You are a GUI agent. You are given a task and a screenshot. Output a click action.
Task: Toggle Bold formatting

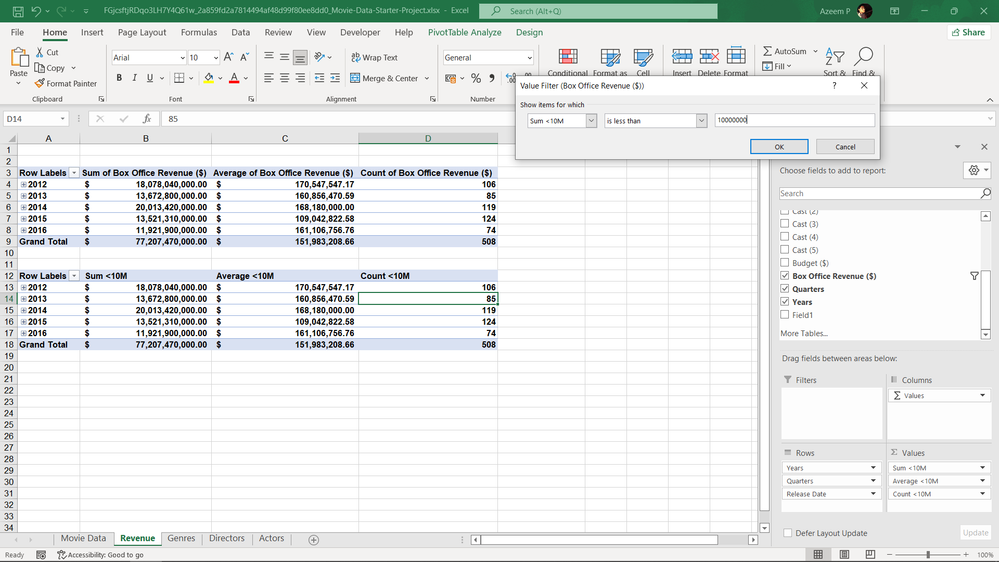[119, 78]
